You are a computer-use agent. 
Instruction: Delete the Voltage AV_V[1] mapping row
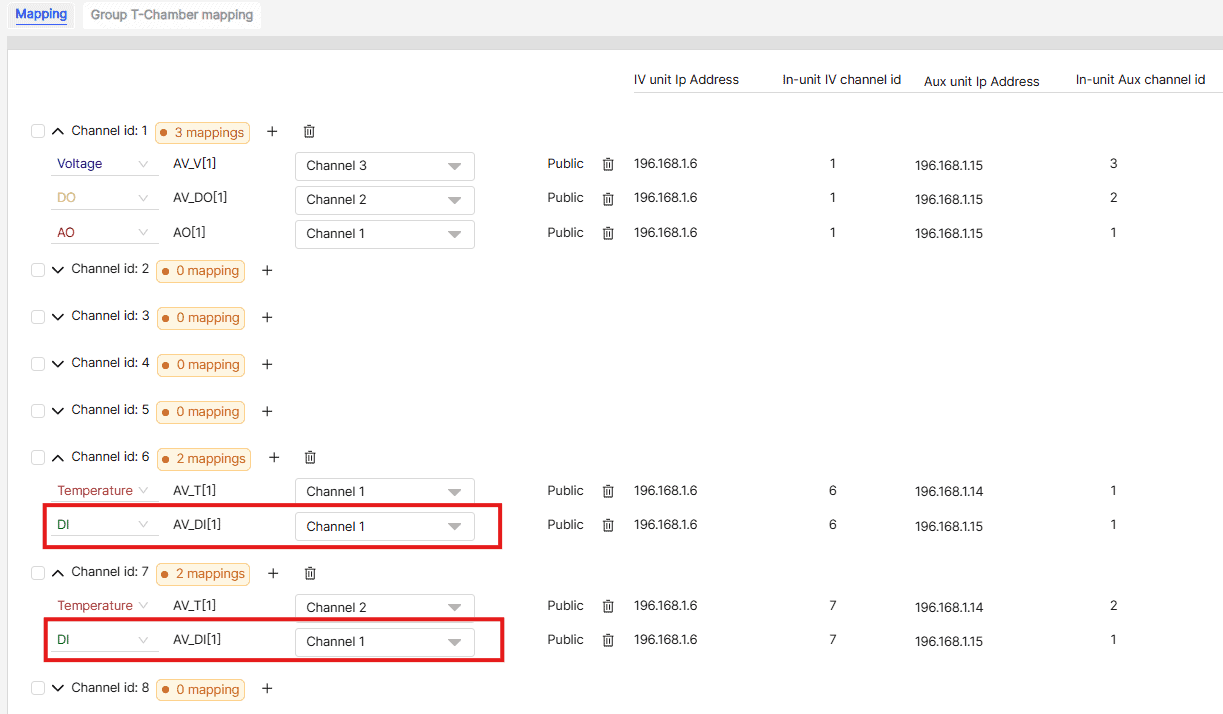608,163
